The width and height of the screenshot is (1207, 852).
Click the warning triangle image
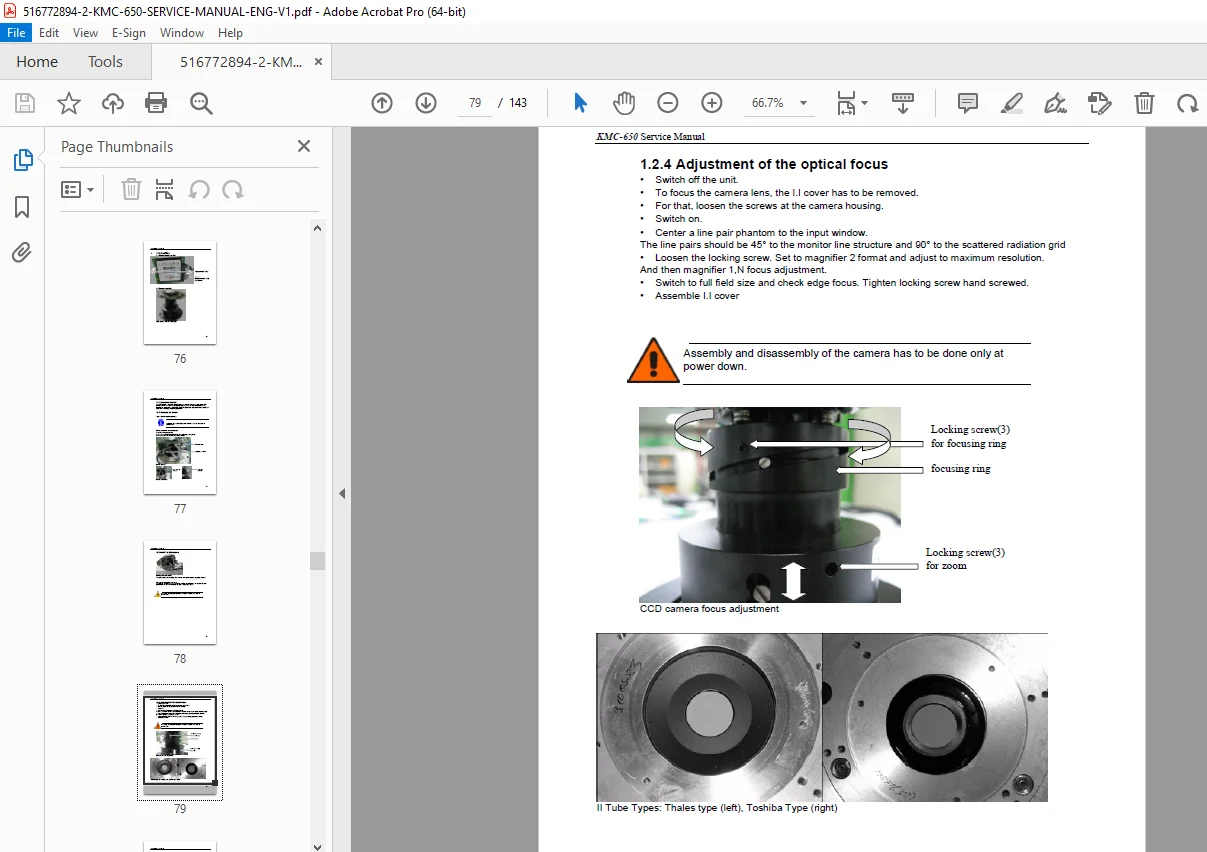click(x=653, y=360)
